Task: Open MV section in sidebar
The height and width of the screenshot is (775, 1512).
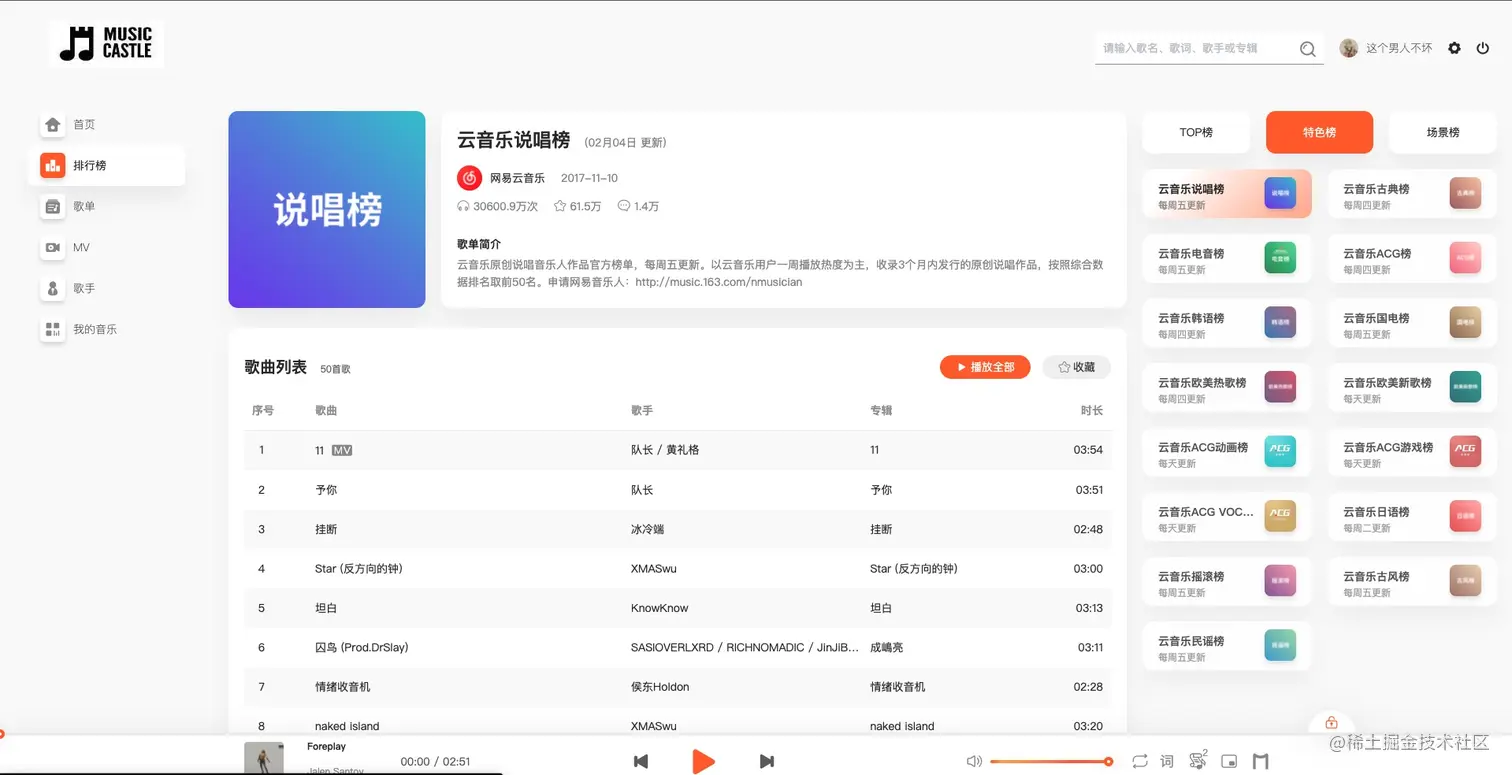Action: point(106,248)
